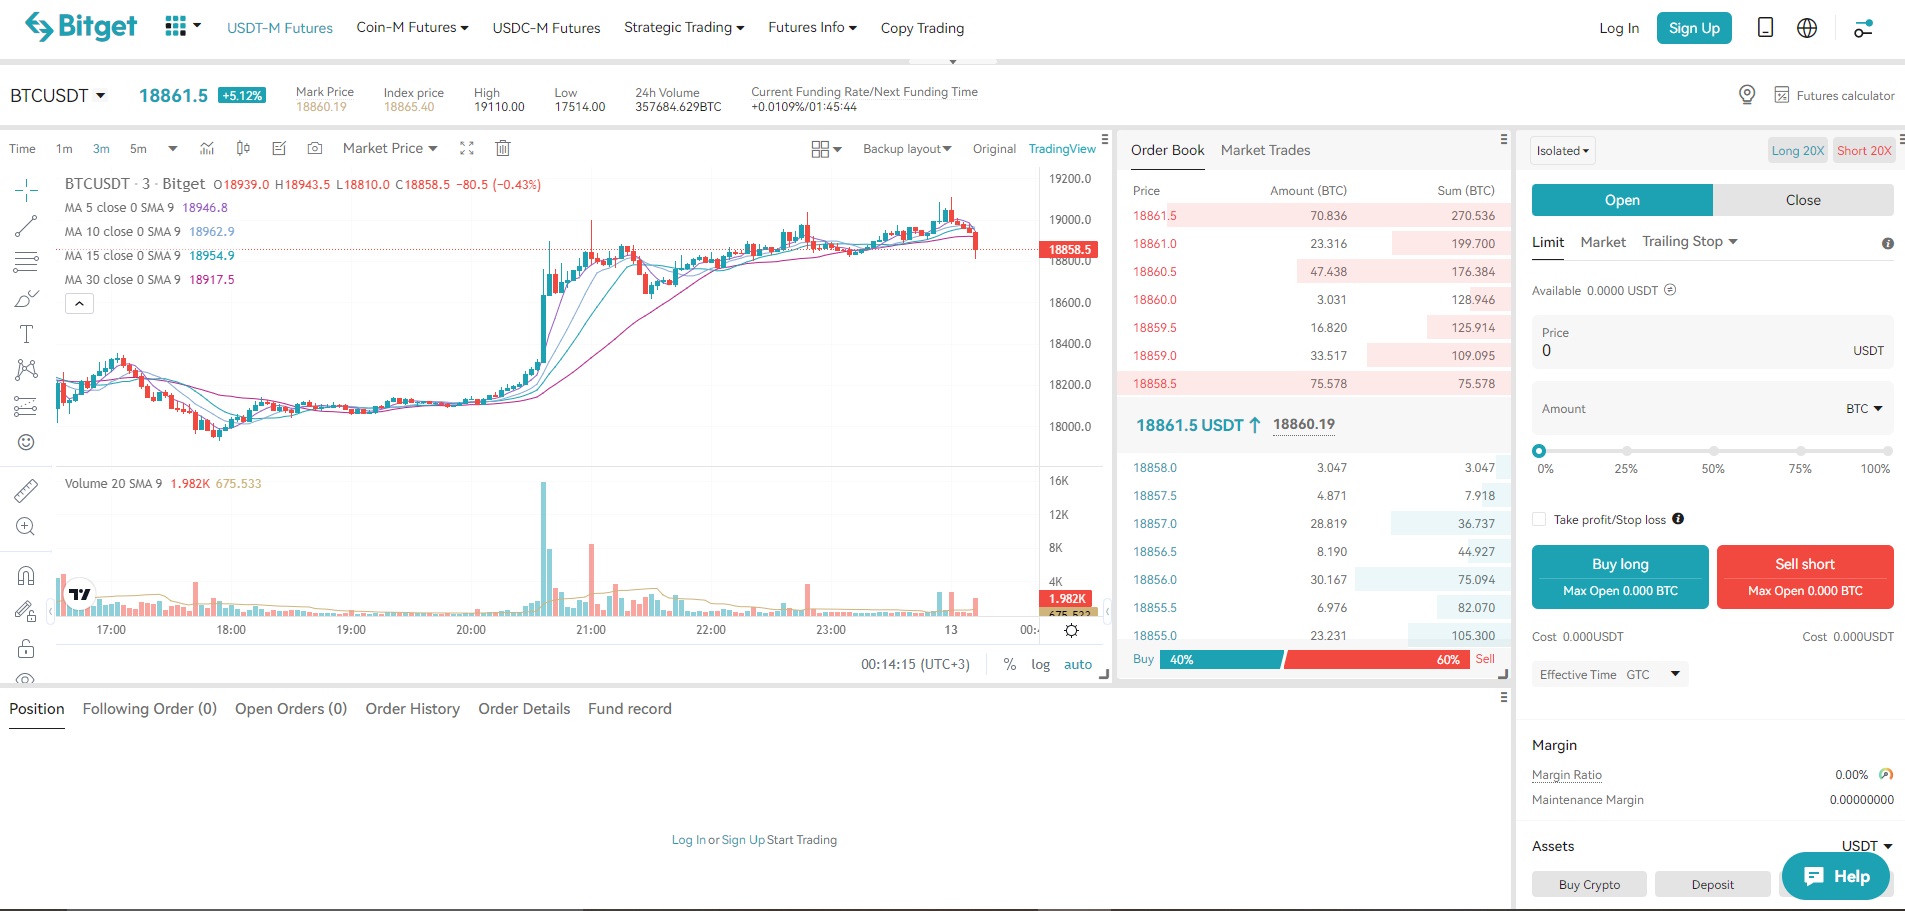The image size is (1905, 911).
Task: Choose the text annotation tool
Action: coord(27,334)
